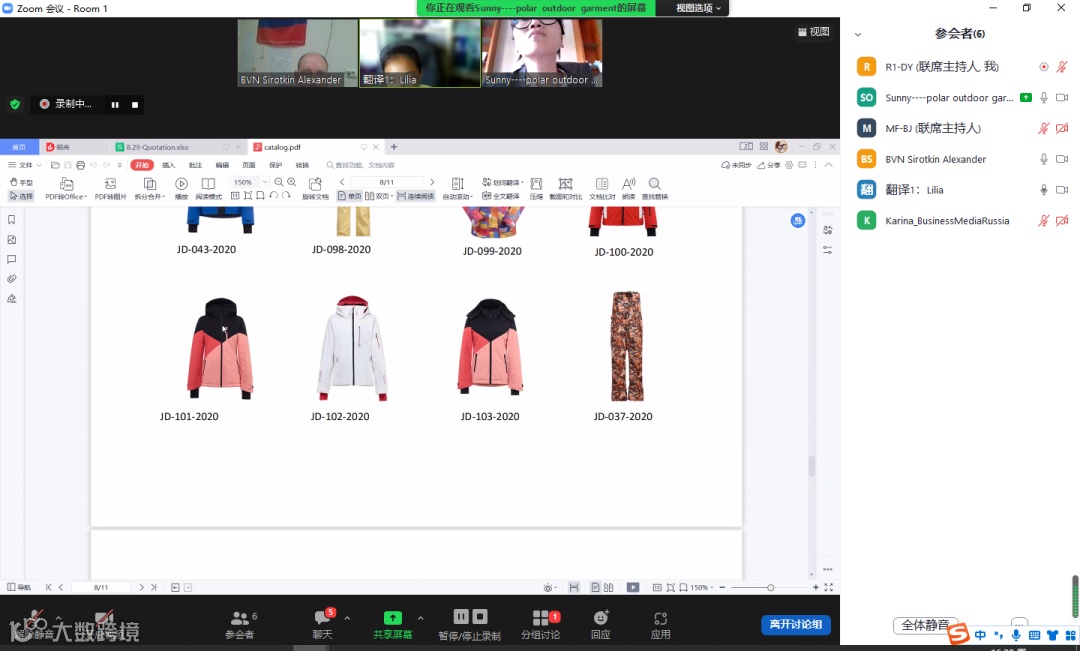
Task: Expand the 划词翻译 dropdown
Action: [x=523, y=183]
